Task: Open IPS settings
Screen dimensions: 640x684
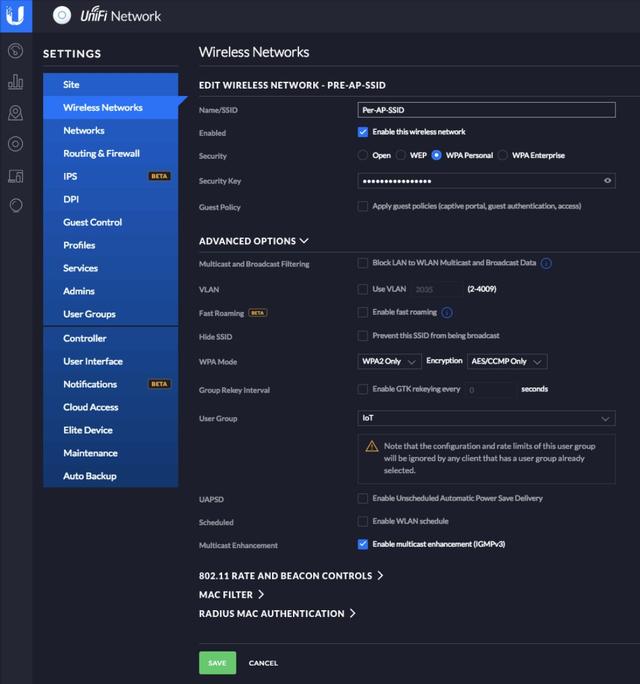Action: pyautogui.click(x=111, y=176)
